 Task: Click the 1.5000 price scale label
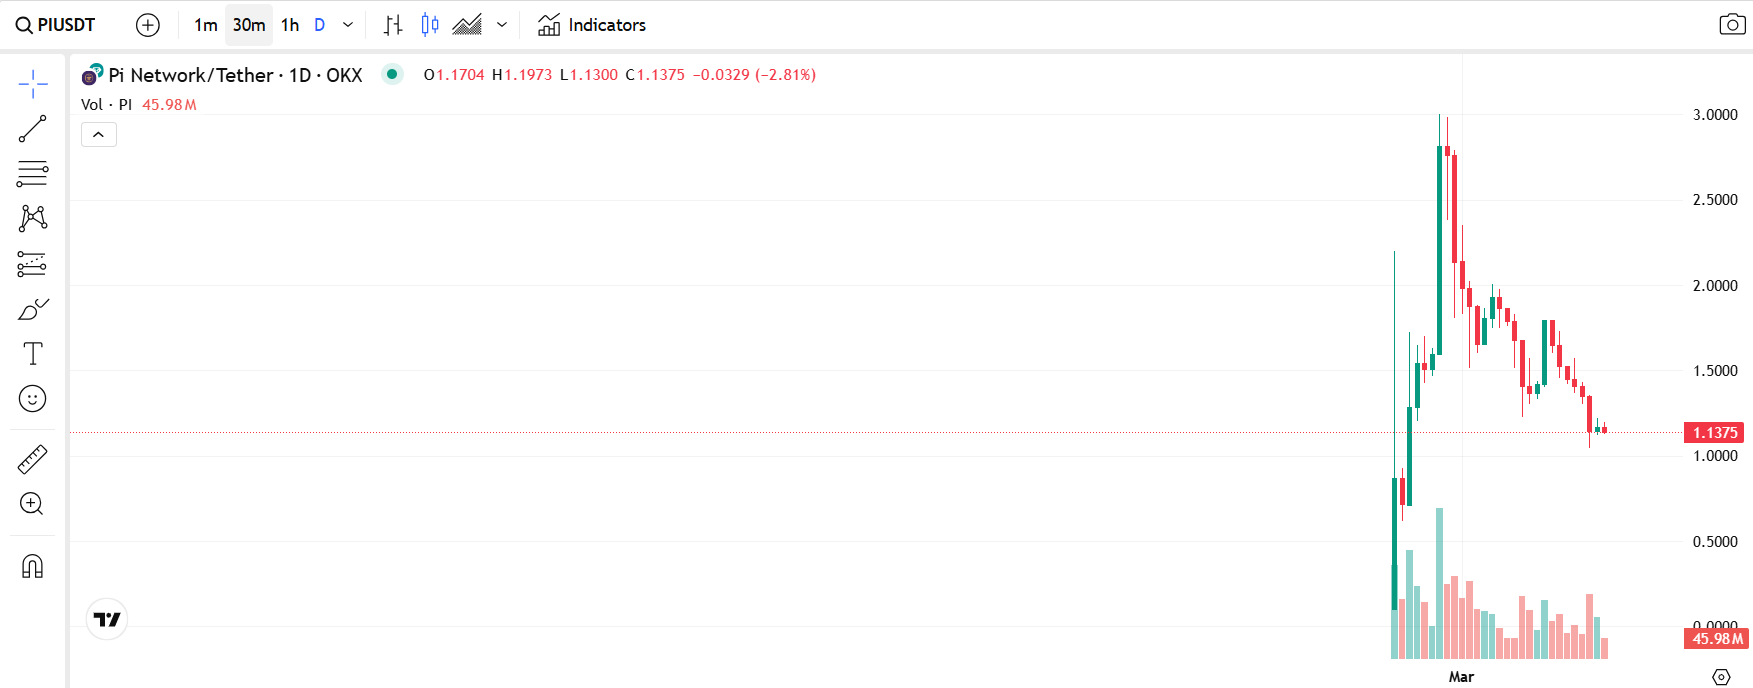pos(1715,371)
